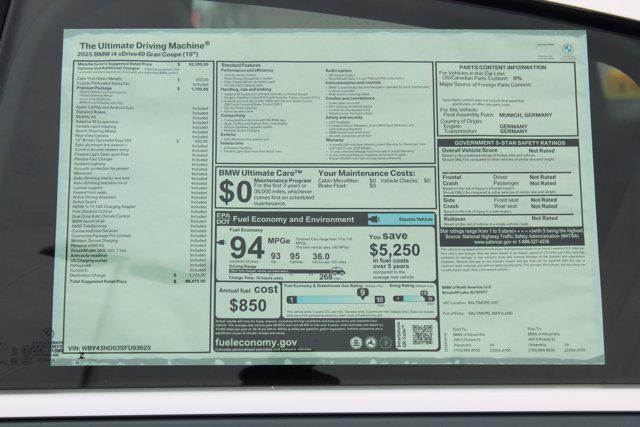The width and height of the screenshot is (640, 427).
Task: Click the greenhouse gas rating marker 9
Action: click(x=362, y=292)
